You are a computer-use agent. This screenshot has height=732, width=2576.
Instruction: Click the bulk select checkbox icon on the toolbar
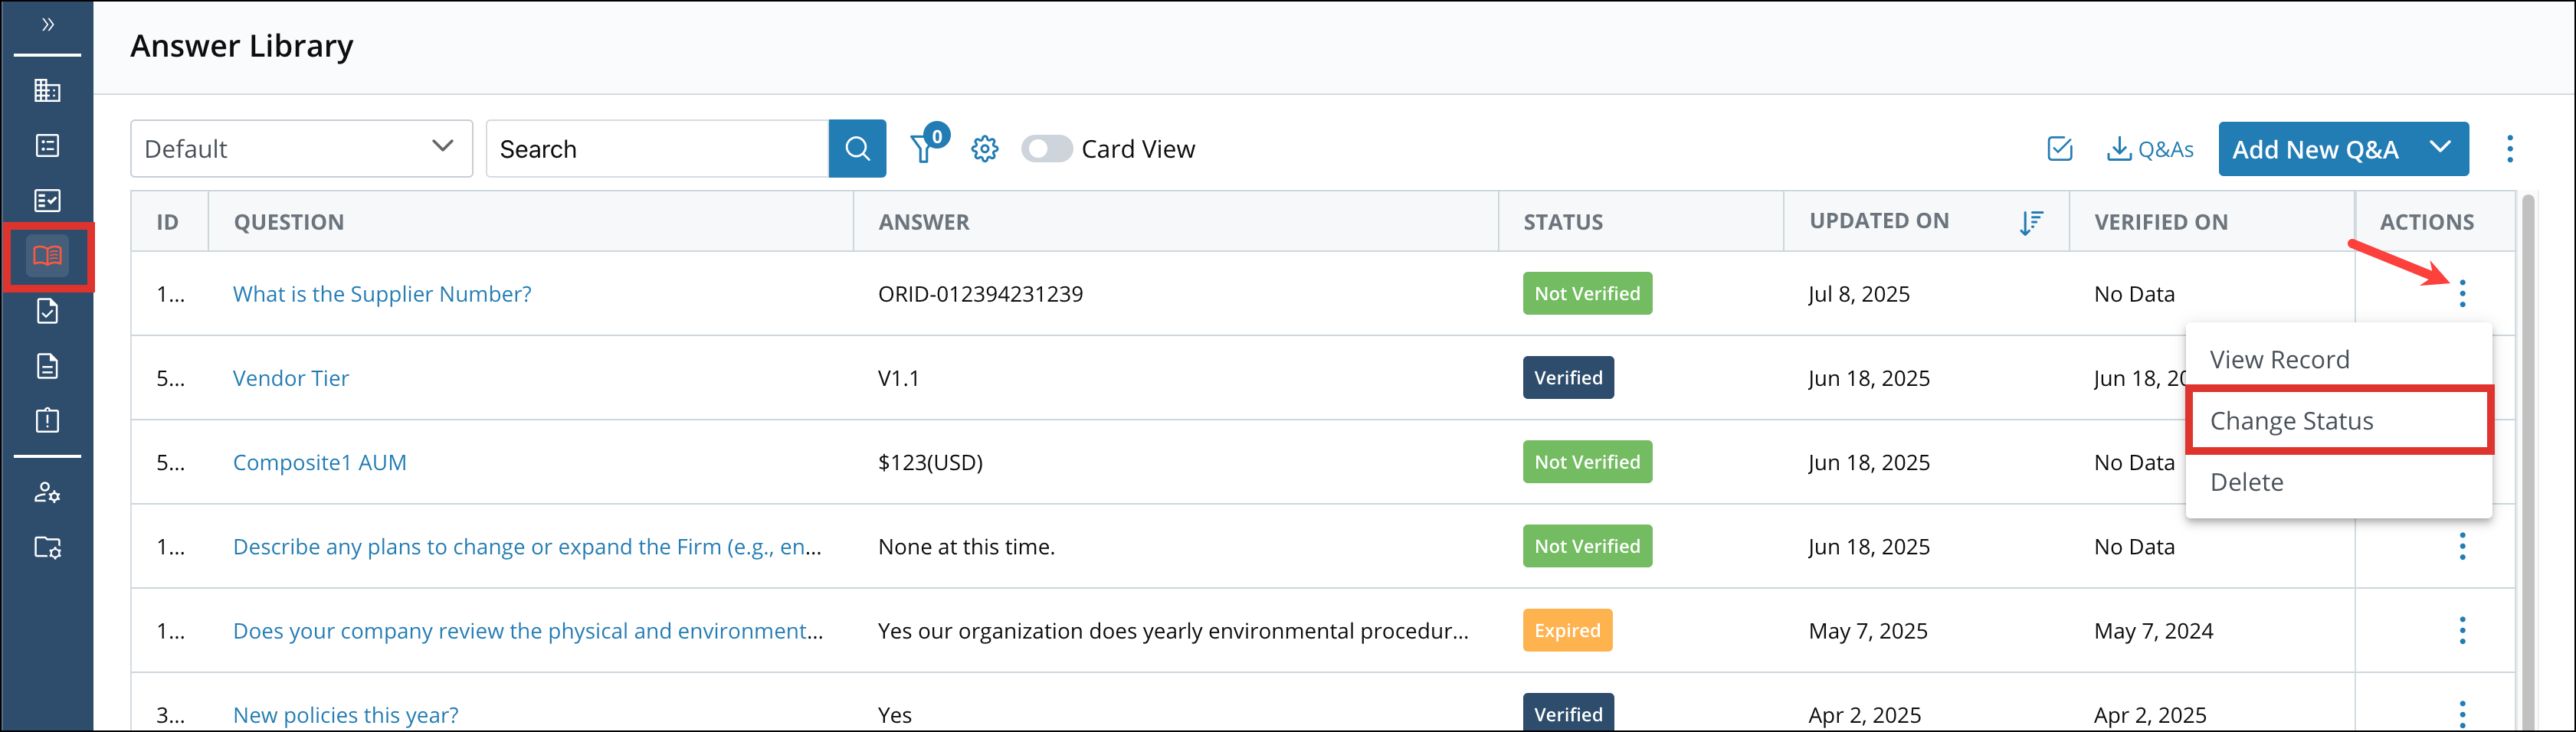2059,148
